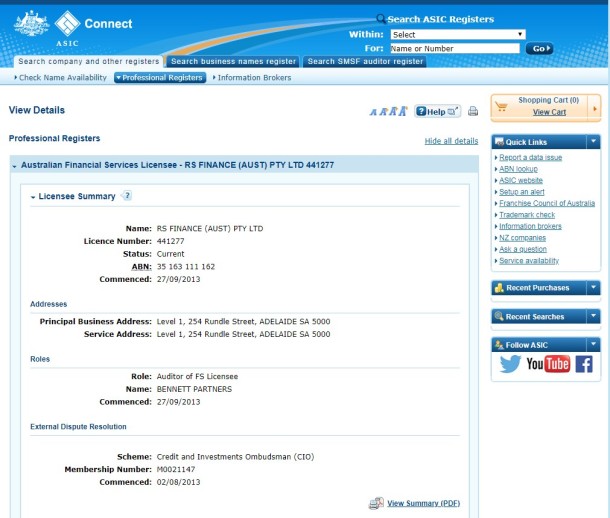
Task: Collapse the Licensee Summary section
Action: pos(33,197)
